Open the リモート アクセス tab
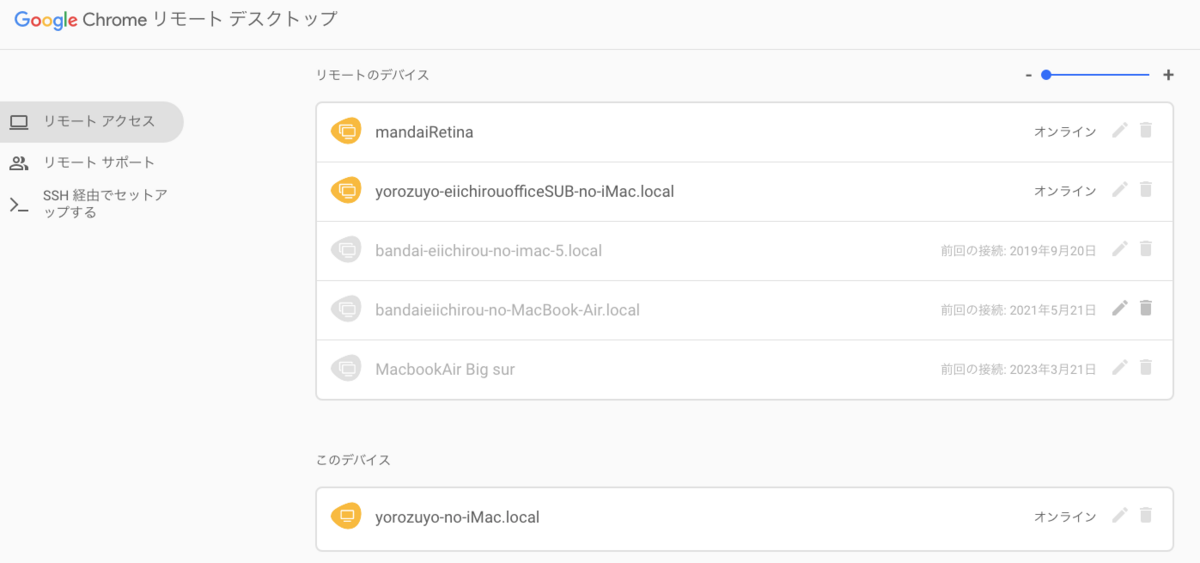This screenshot has width=1200, height=563. 91,122
